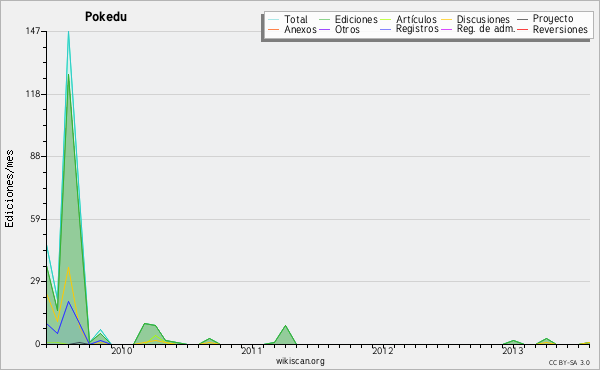Image resolution: width=600 pixels, height=370 pixels.
Task: Click the 29 y-axis value
Action: point(35,281)
